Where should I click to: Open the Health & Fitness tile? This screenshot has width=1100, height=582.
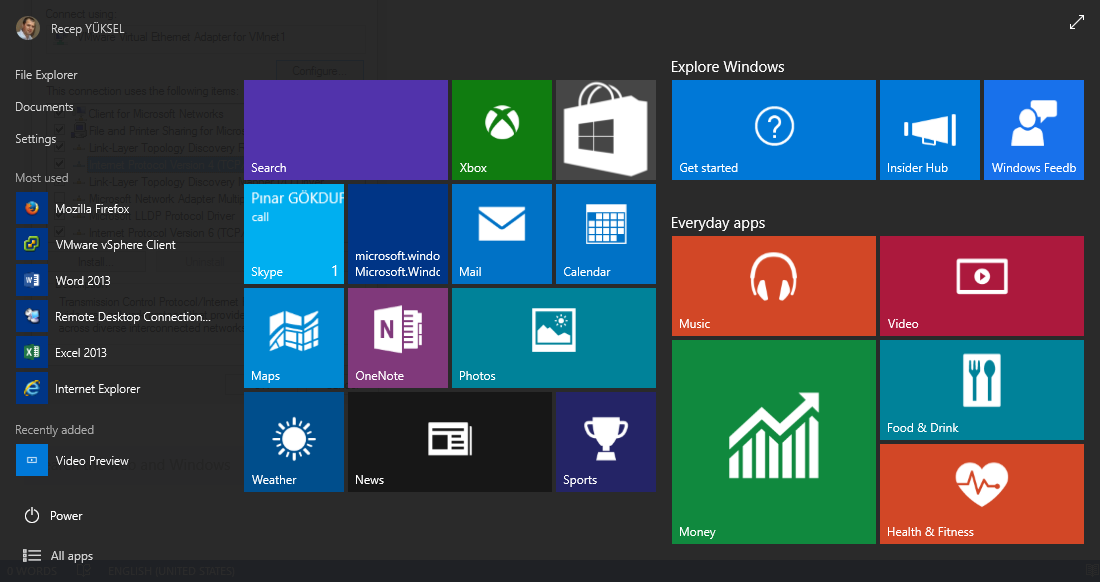981,494
